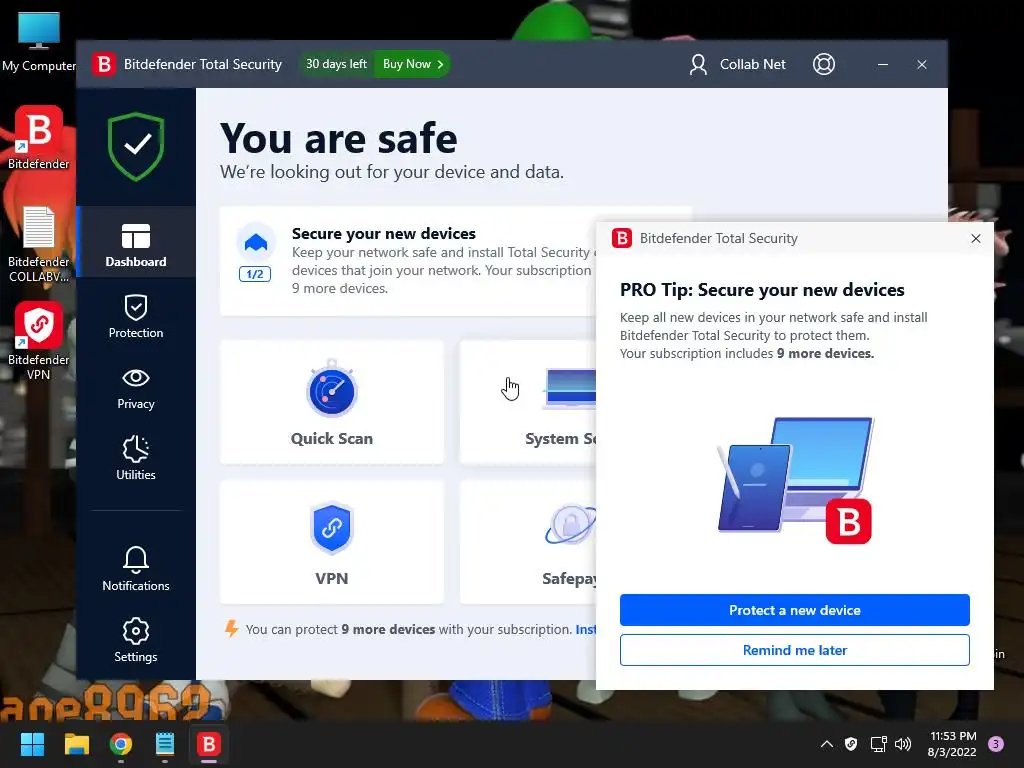
Task: Click Remind me later button
Action: point(794,650)
